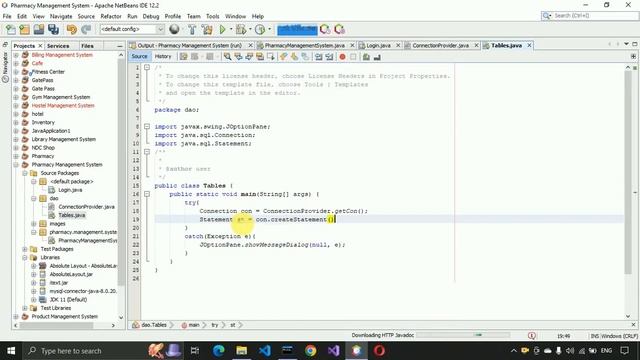Click the Find Selection magnifier icon
Viewport: 640px width, 360px height.
coord(227,57)
